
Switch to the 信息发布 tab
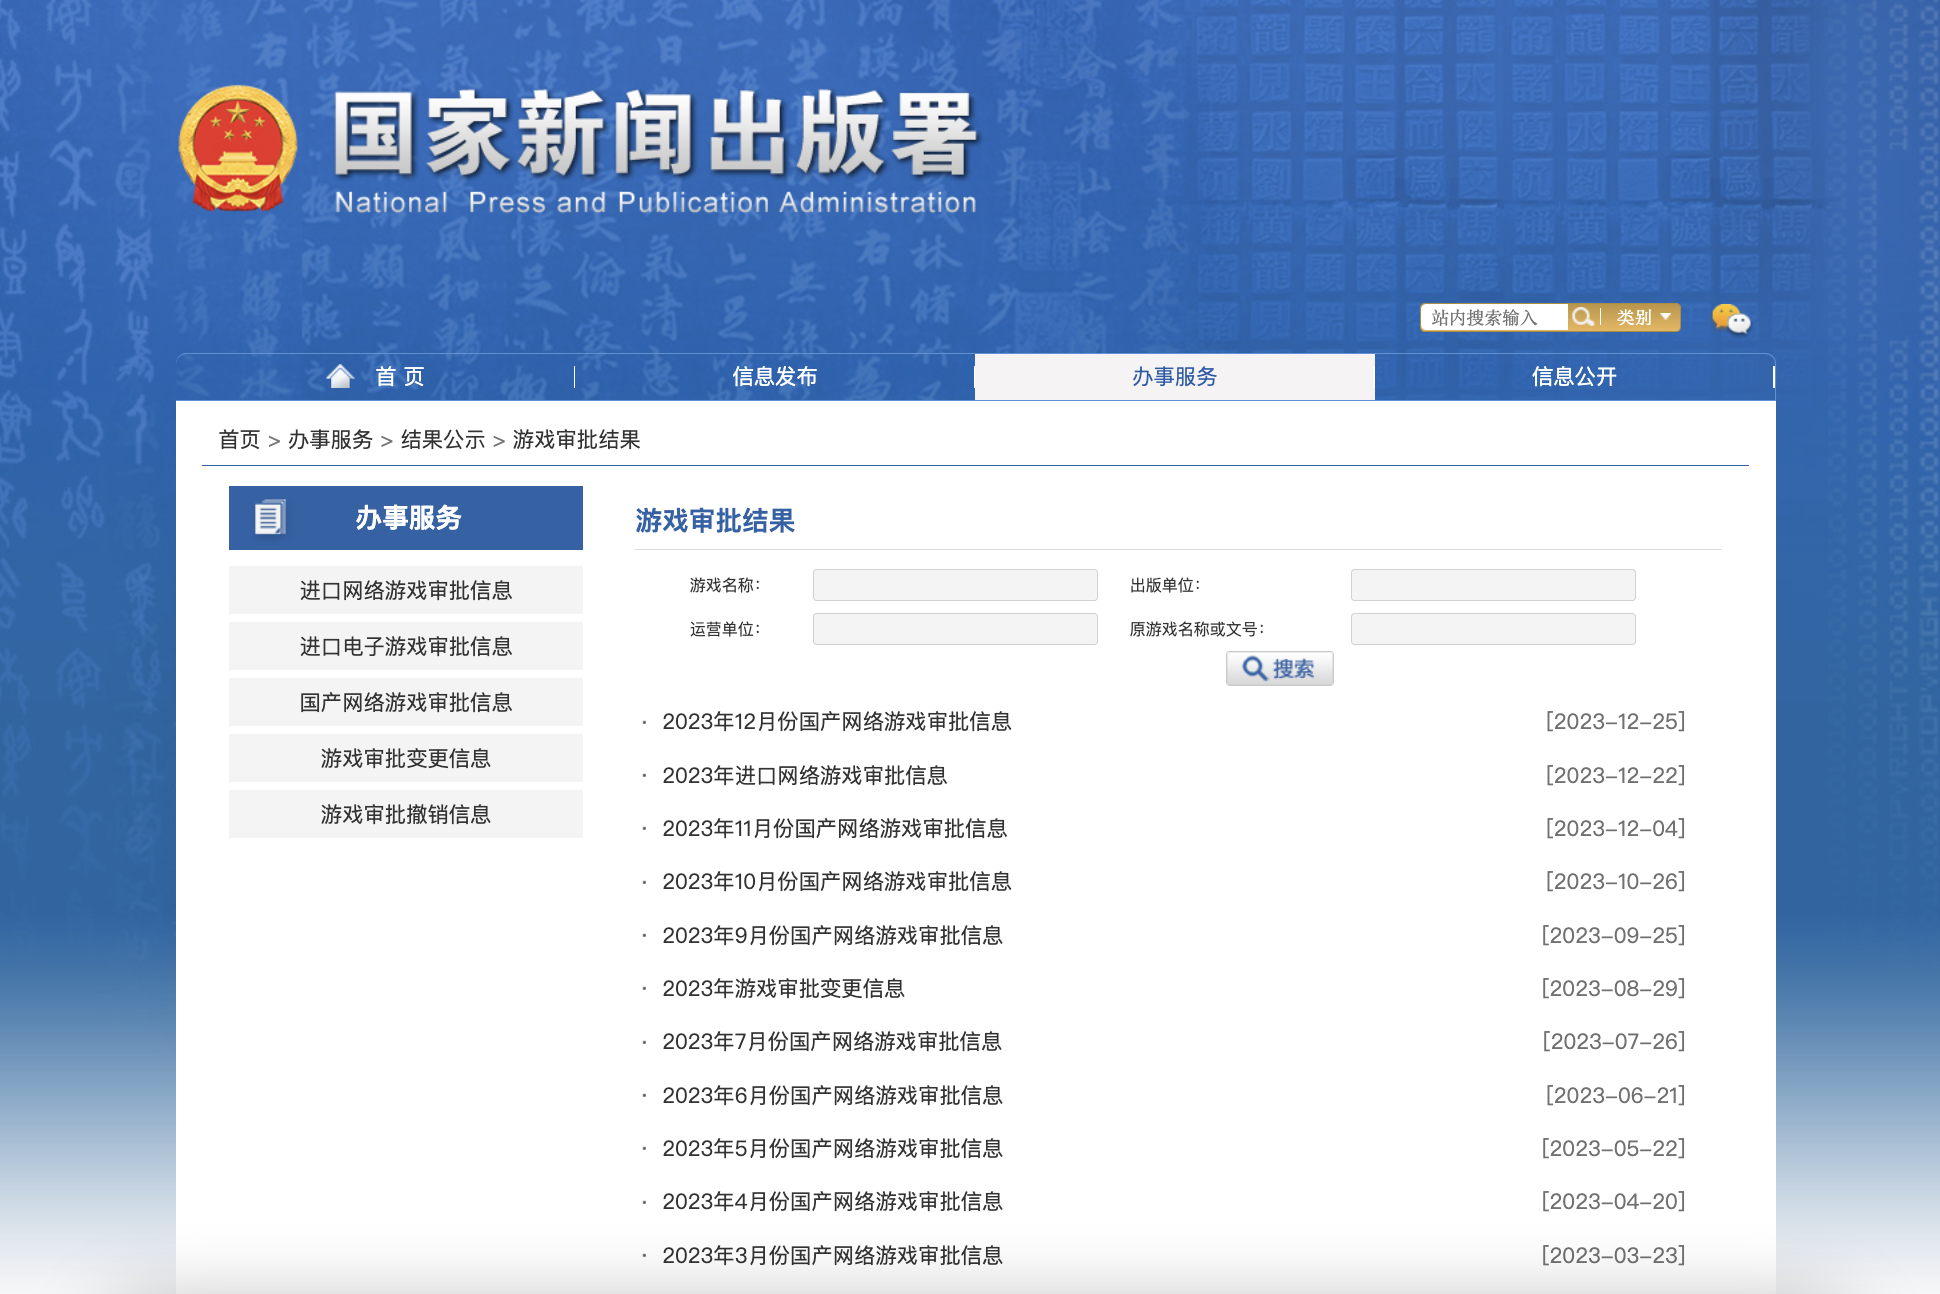pos(775,377)
